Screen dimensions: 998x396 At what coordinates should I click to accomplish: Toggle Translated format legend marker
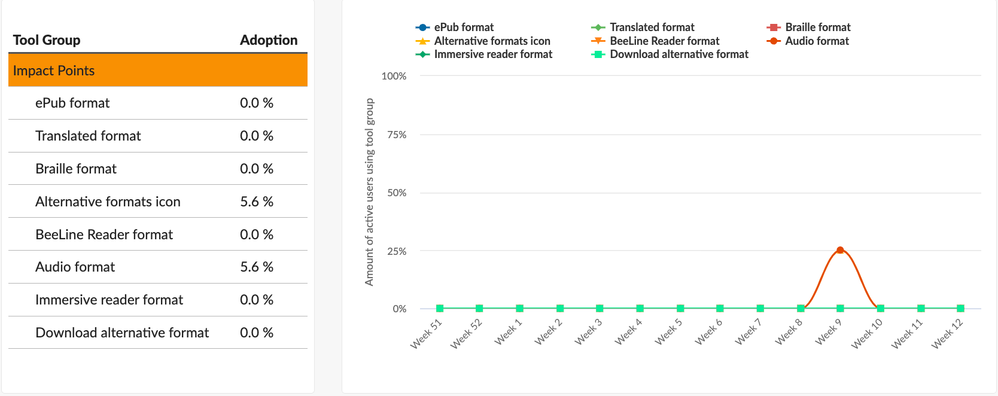pos(596,27)
